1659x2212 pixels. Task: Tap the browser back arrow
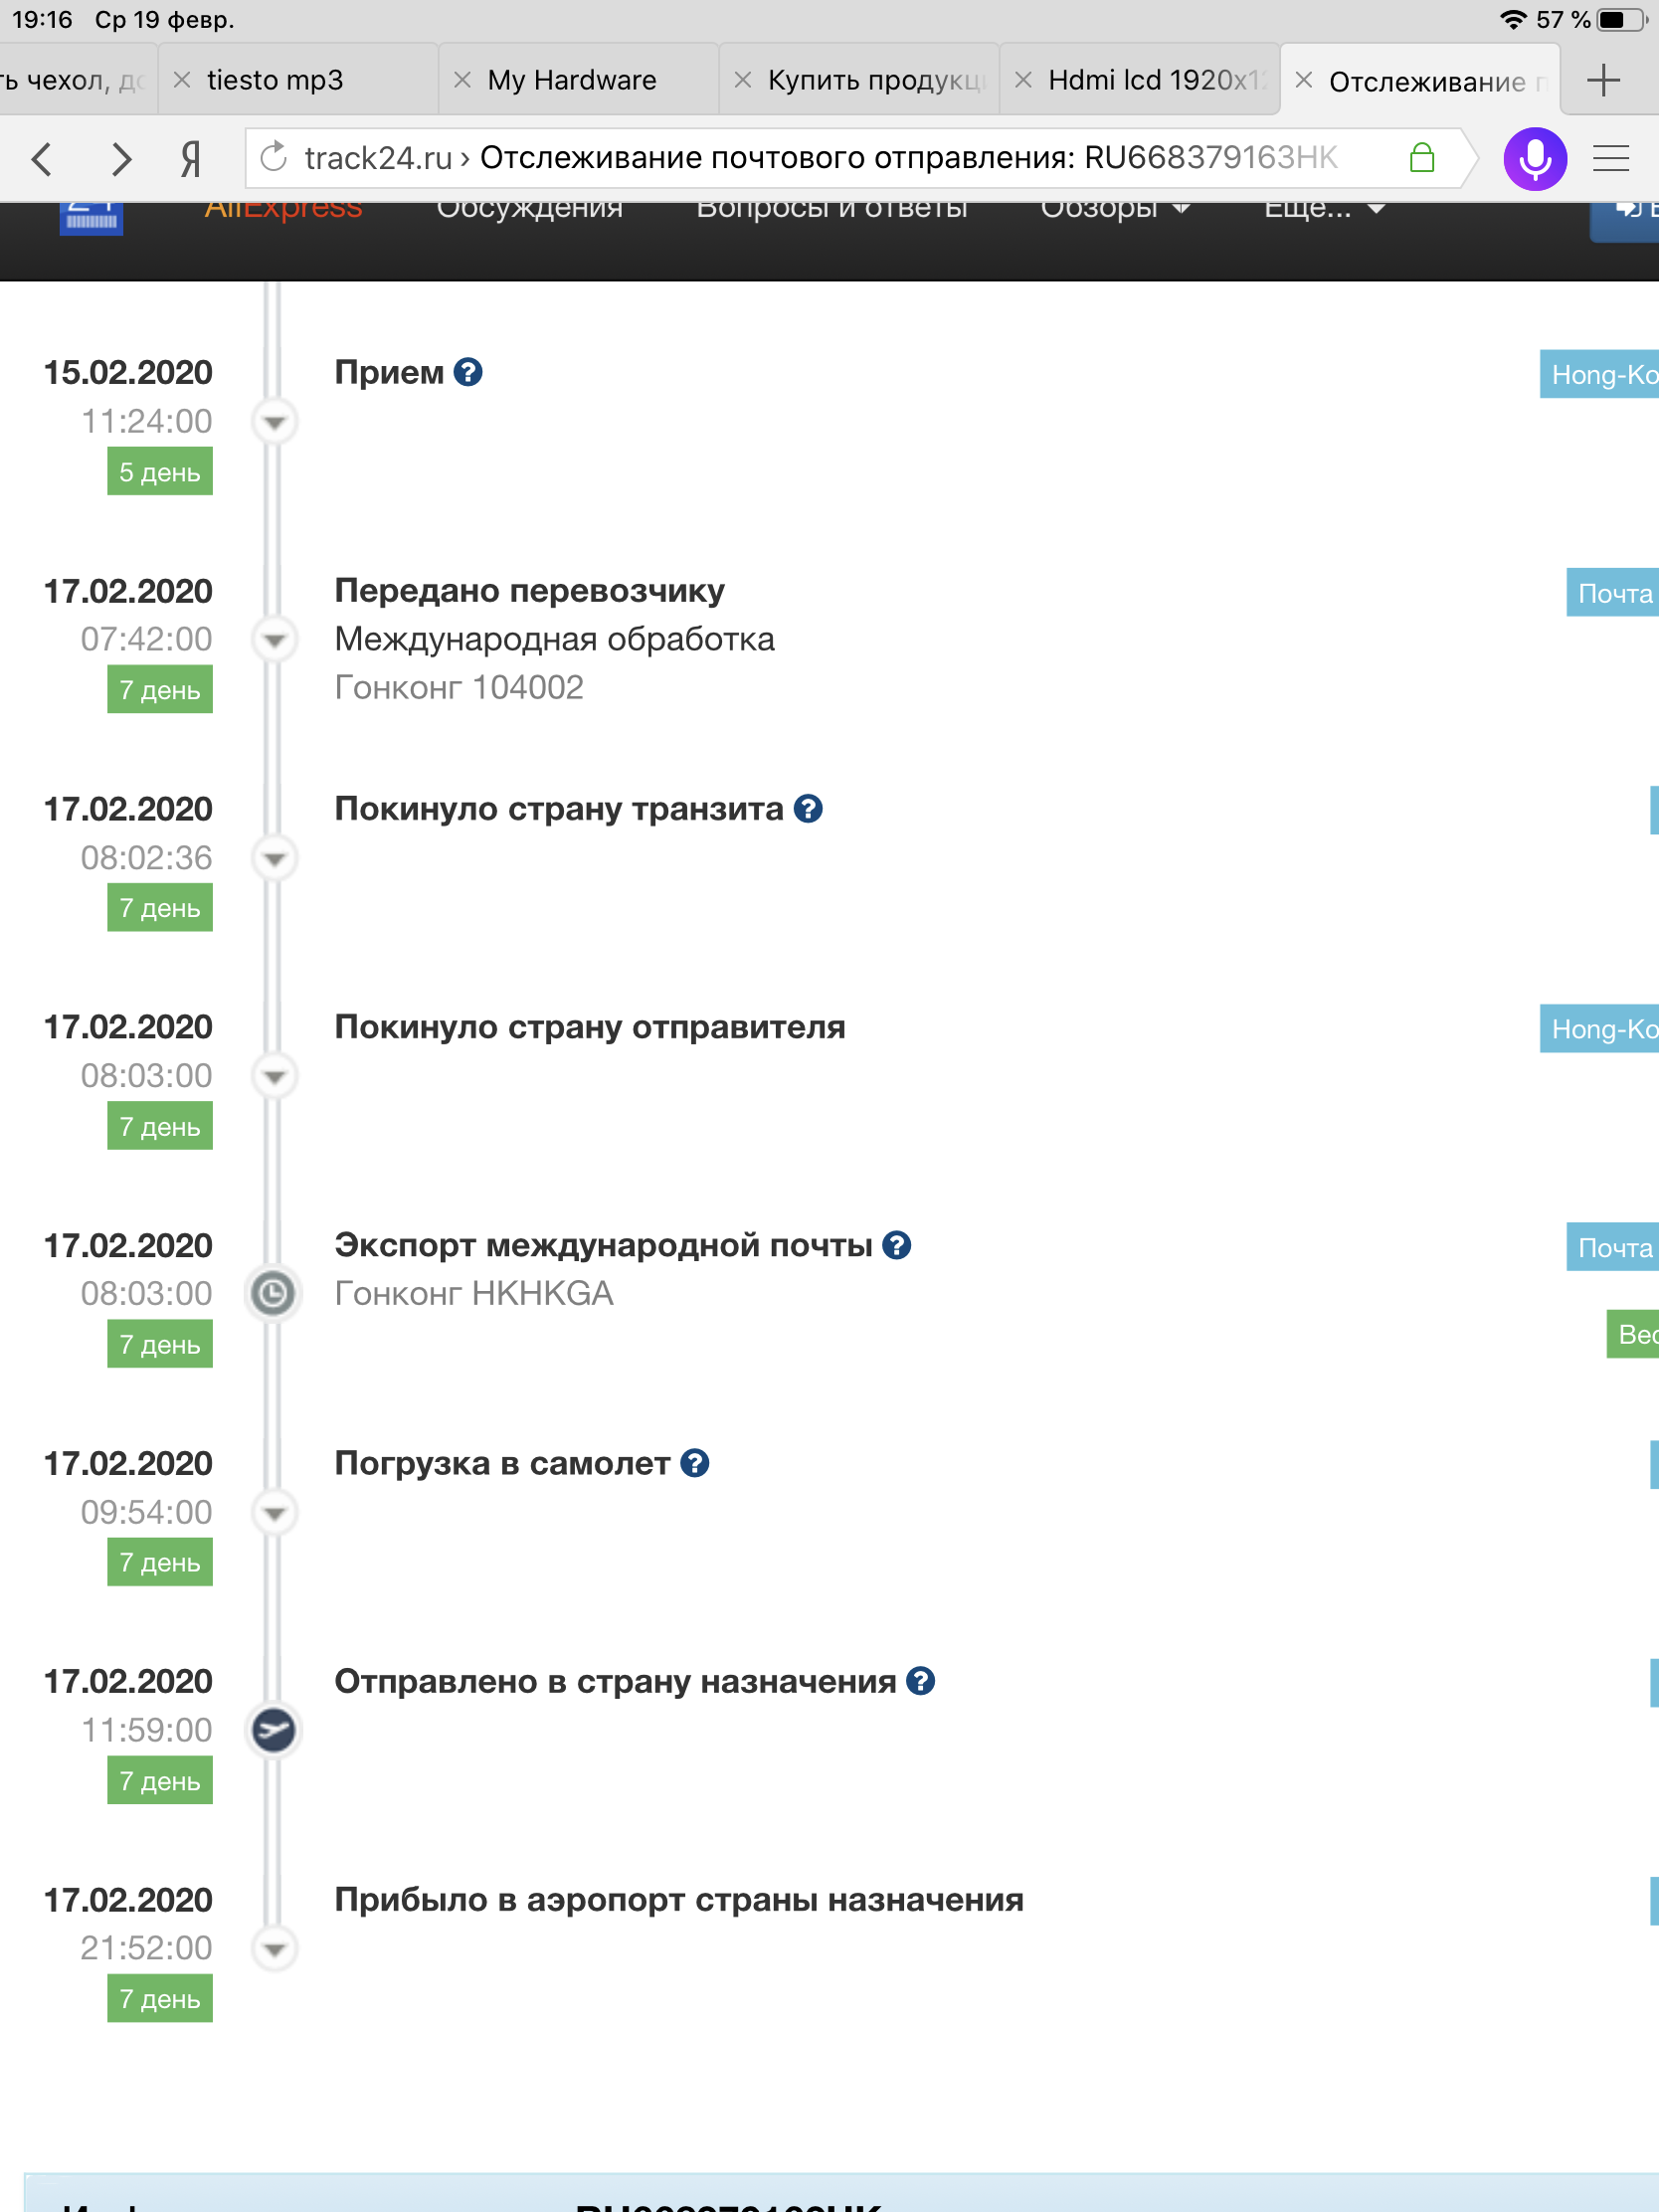pos(42,158)
